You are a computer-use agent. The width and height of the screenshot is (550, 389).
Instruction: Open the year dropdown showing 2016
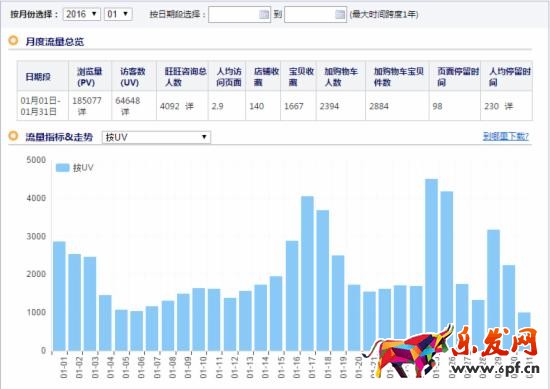point(81,14)
